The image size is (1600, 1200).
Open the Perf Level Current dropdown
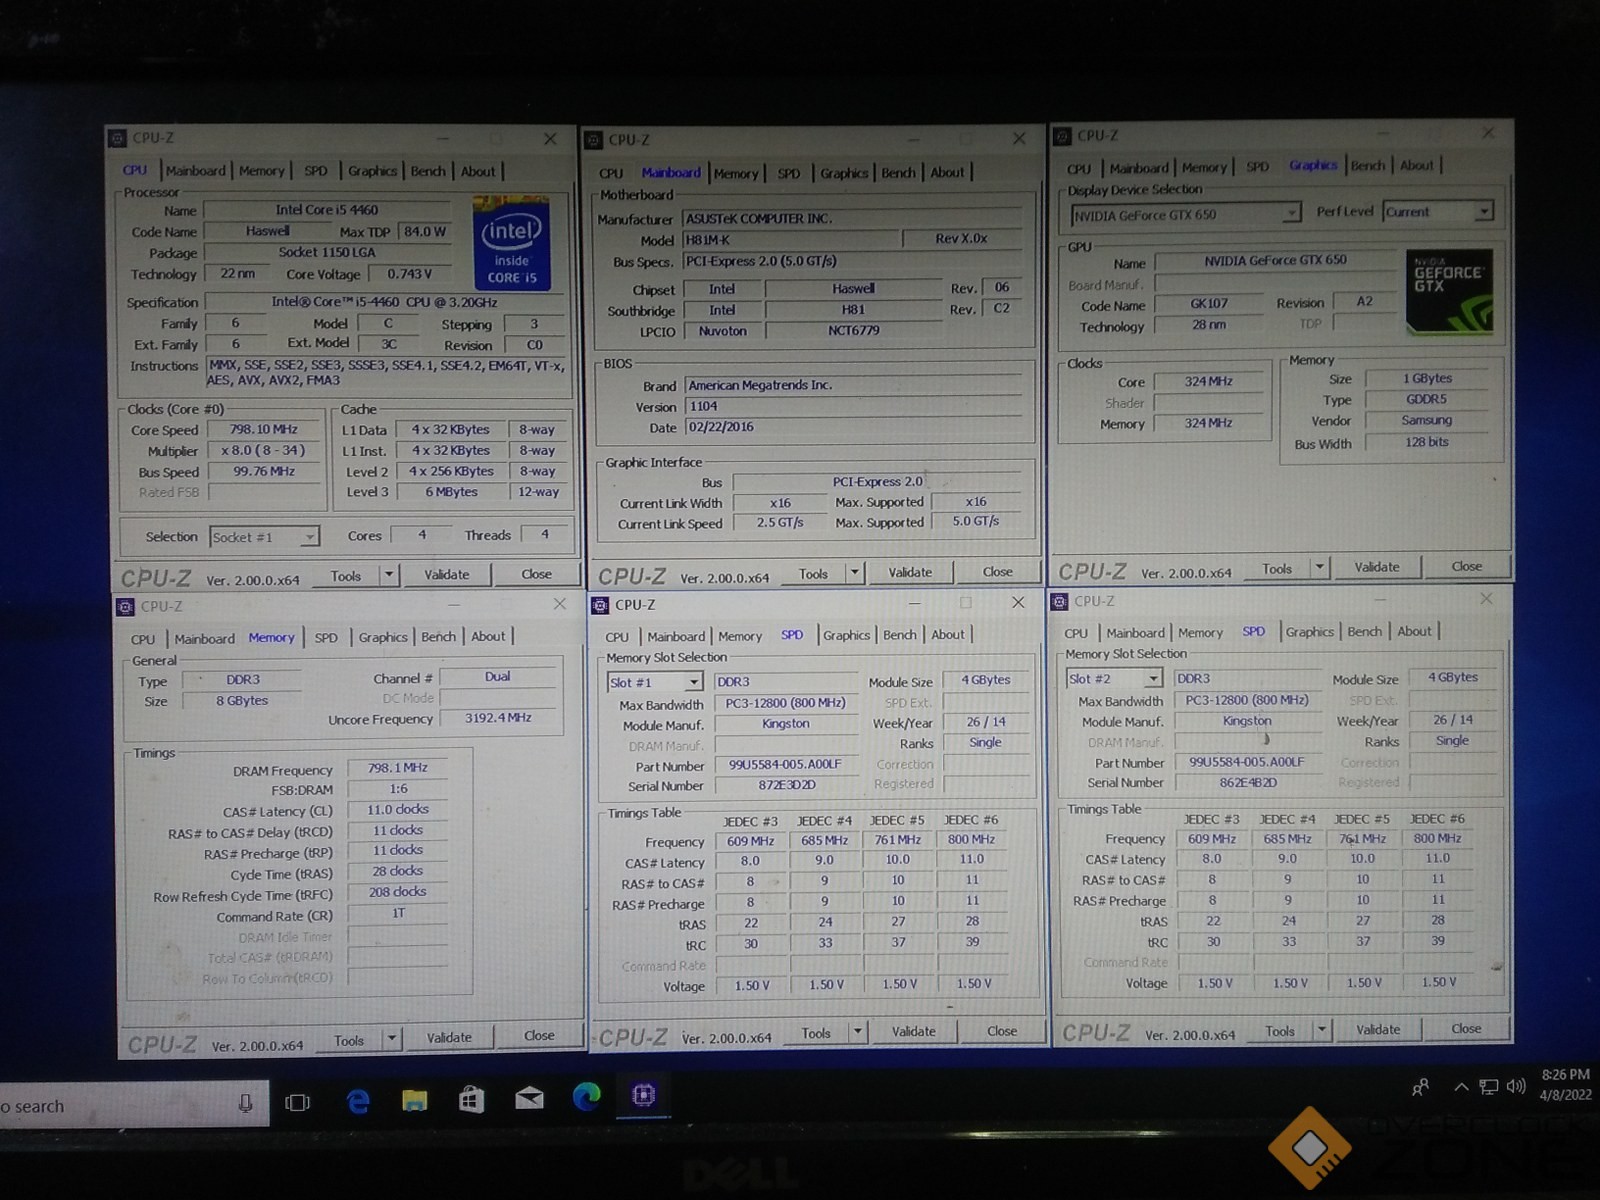click(x=1438, y=212)
